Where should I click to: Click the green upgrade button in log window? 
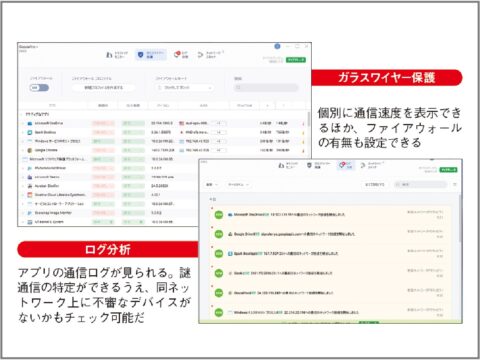click(x=448, y=170)
